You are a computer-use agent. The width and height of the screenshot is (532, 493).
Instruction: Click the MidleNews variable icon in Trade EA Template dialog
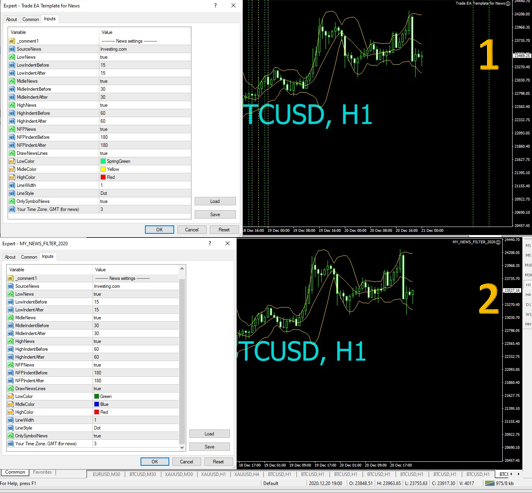[x=12, y=81]
